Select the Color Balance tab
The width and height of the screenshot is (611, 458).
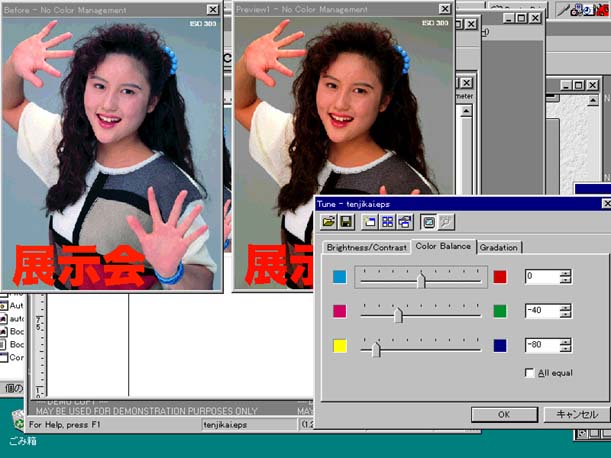[x=443, y=246]
